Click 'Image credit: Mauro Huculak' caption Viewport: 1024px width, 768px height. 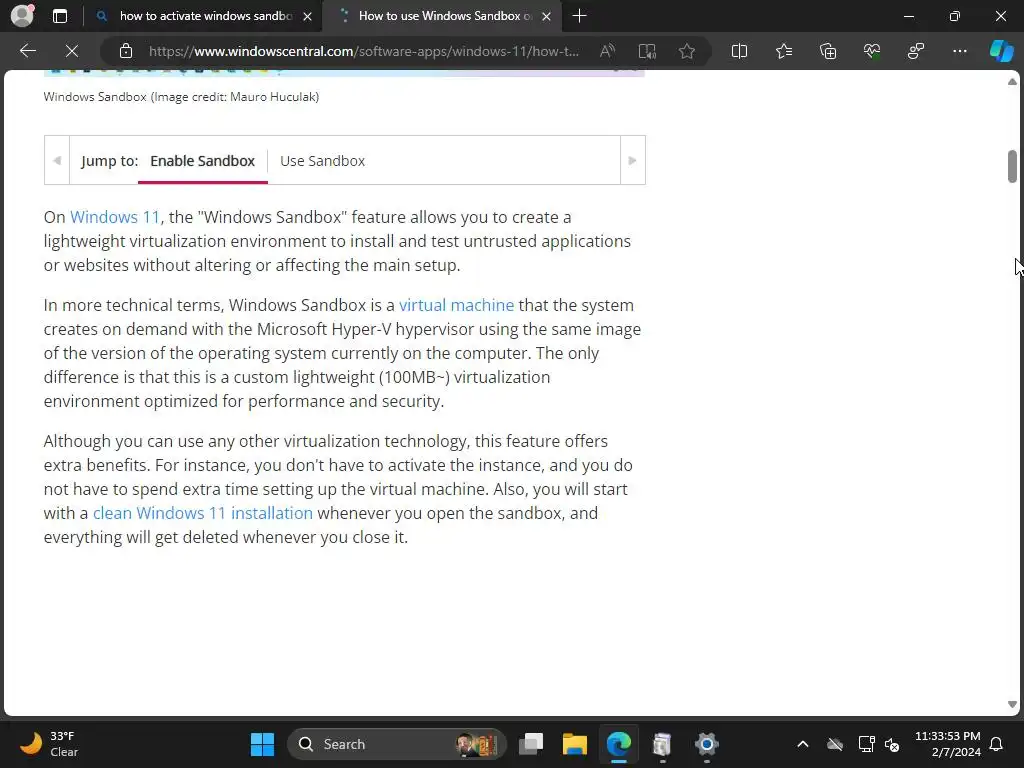coord(236,97)
